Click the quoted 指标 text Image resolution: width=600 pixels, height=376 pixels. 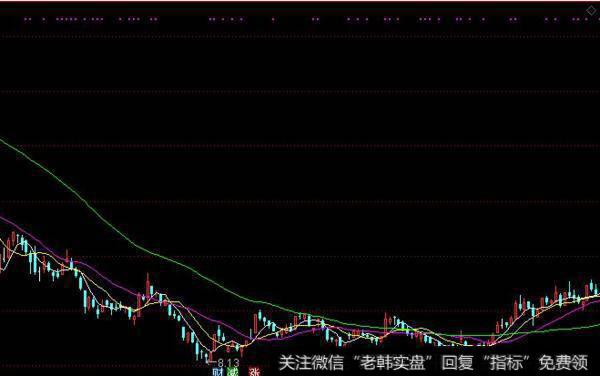(506, 363)
